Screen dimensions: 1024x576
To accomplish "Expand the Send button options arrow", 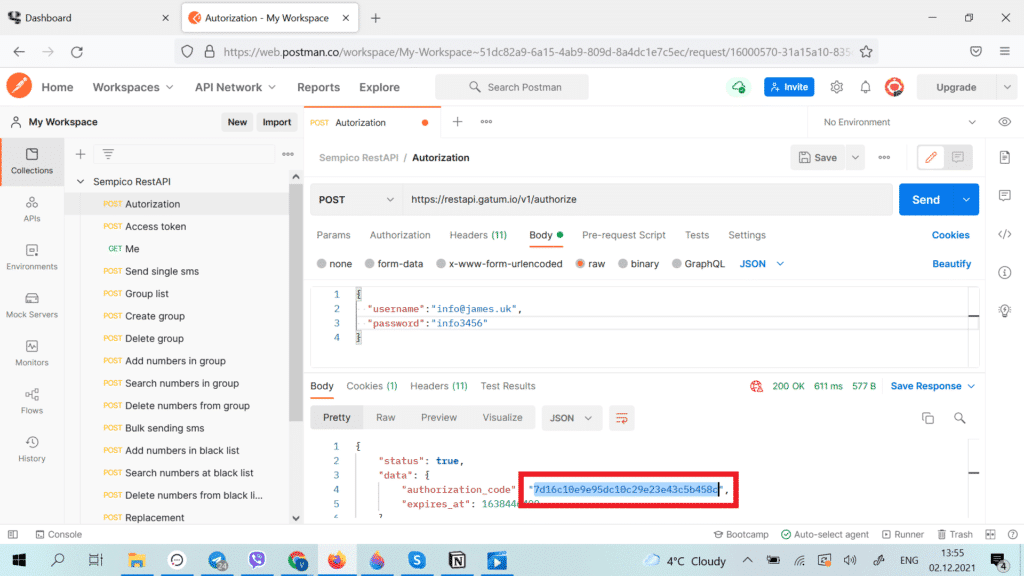I will coord(966,199).
